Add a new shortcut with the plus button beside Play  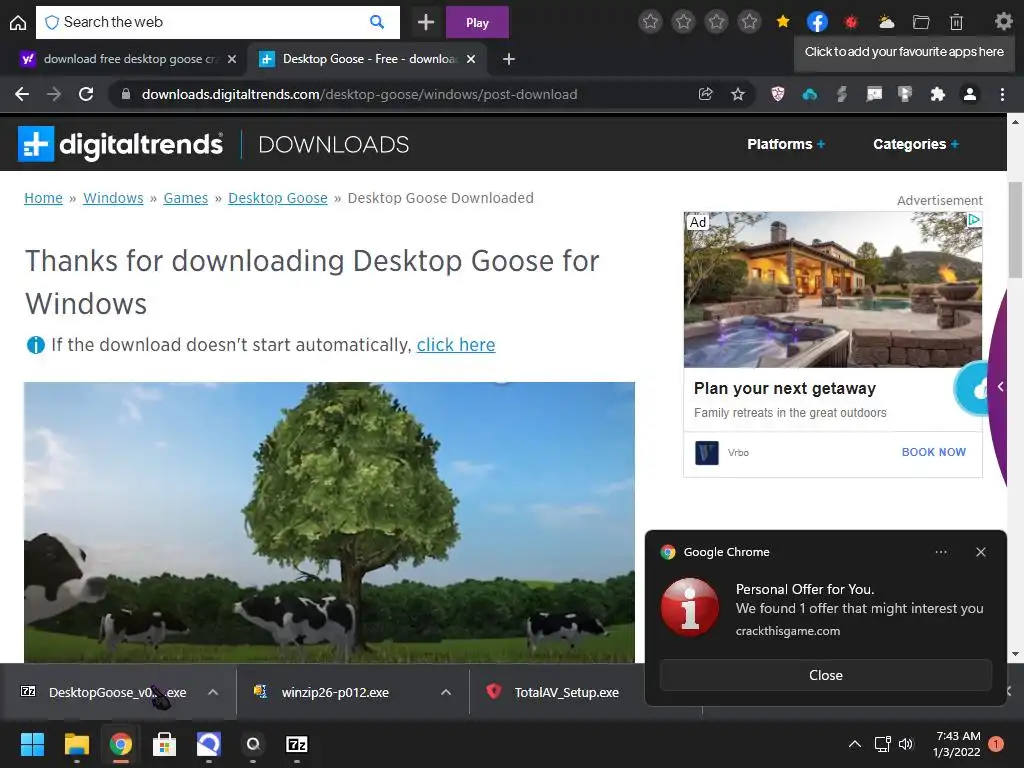pos(426,22)
